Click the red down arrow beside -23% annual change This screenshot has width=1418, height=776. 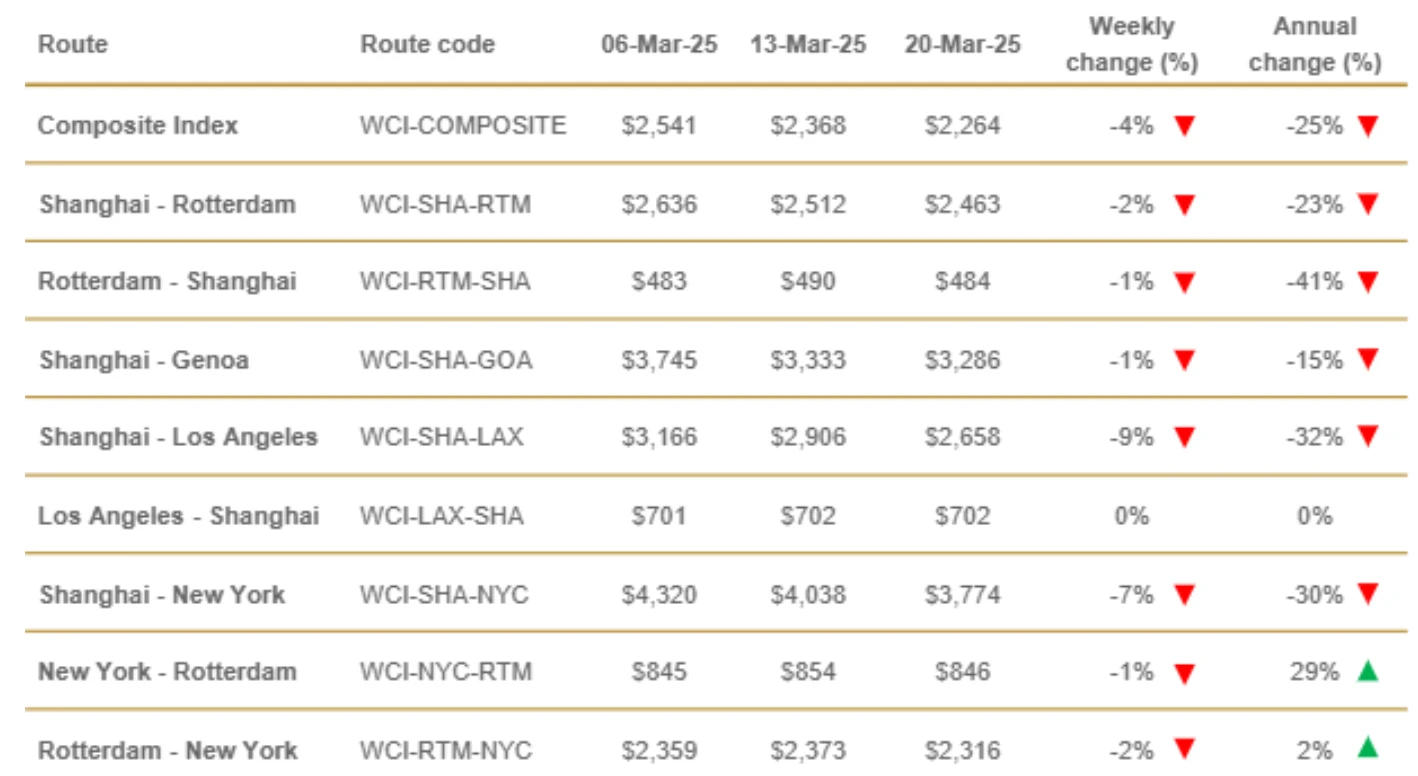pos(1368,204)
